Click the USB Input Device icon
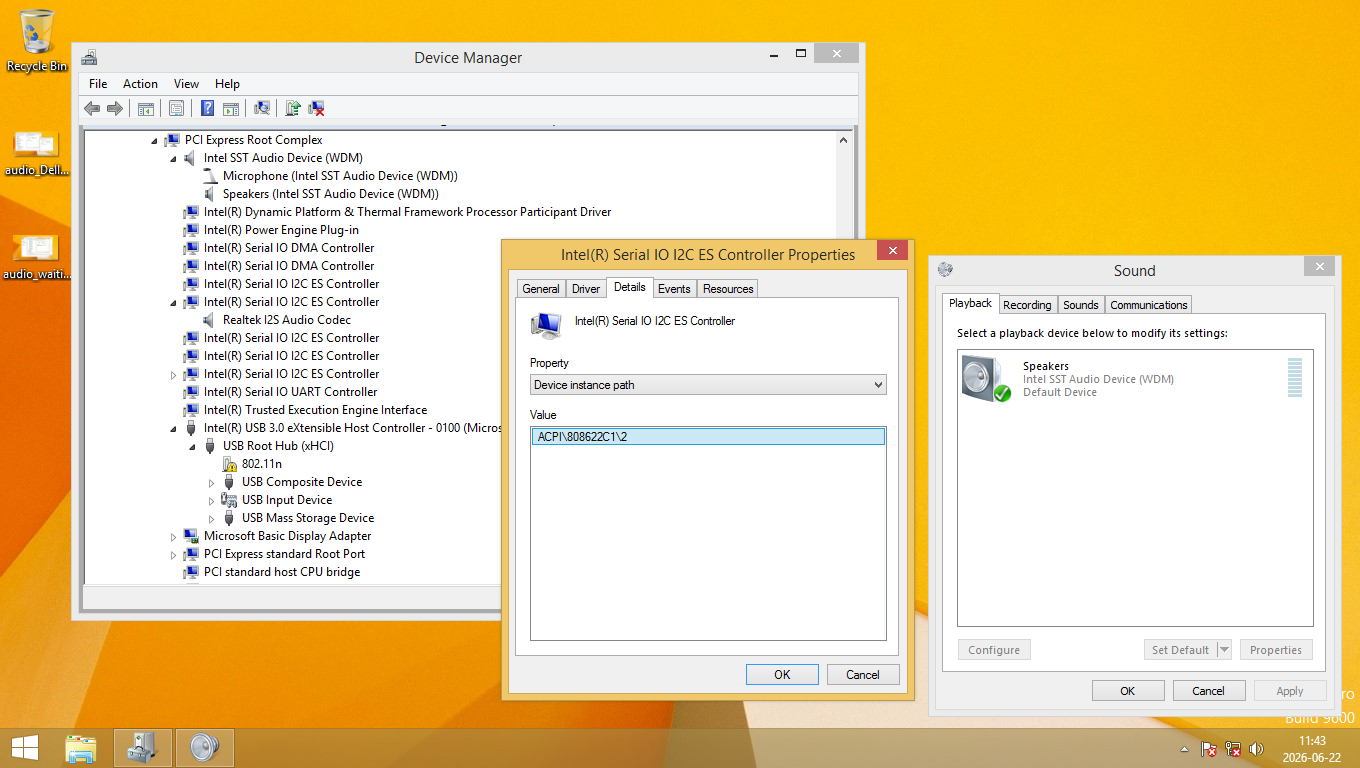This screenshot has width=1360, height=768. (229, 500)
